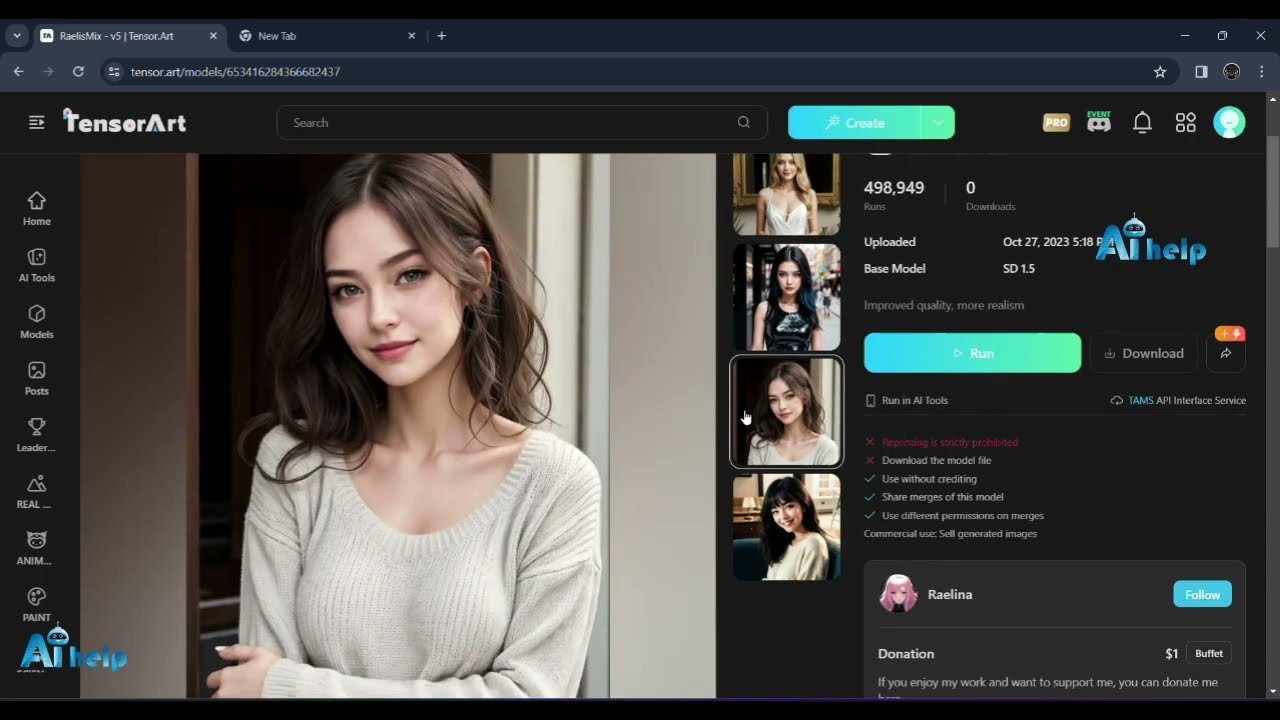Switch to the RaelisMix v5 tab
Screen dimensions: 1280x720
(130, 35)
